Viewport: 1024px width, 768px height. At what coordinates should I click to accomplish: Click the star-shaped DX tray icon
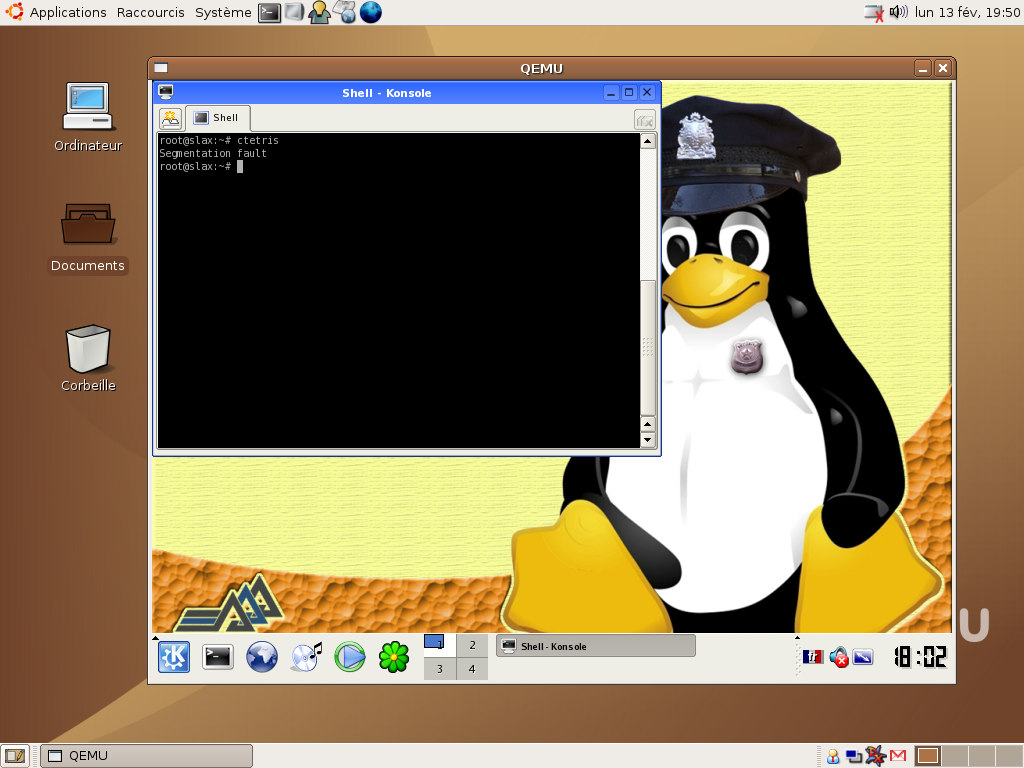(x=876, y=756)
